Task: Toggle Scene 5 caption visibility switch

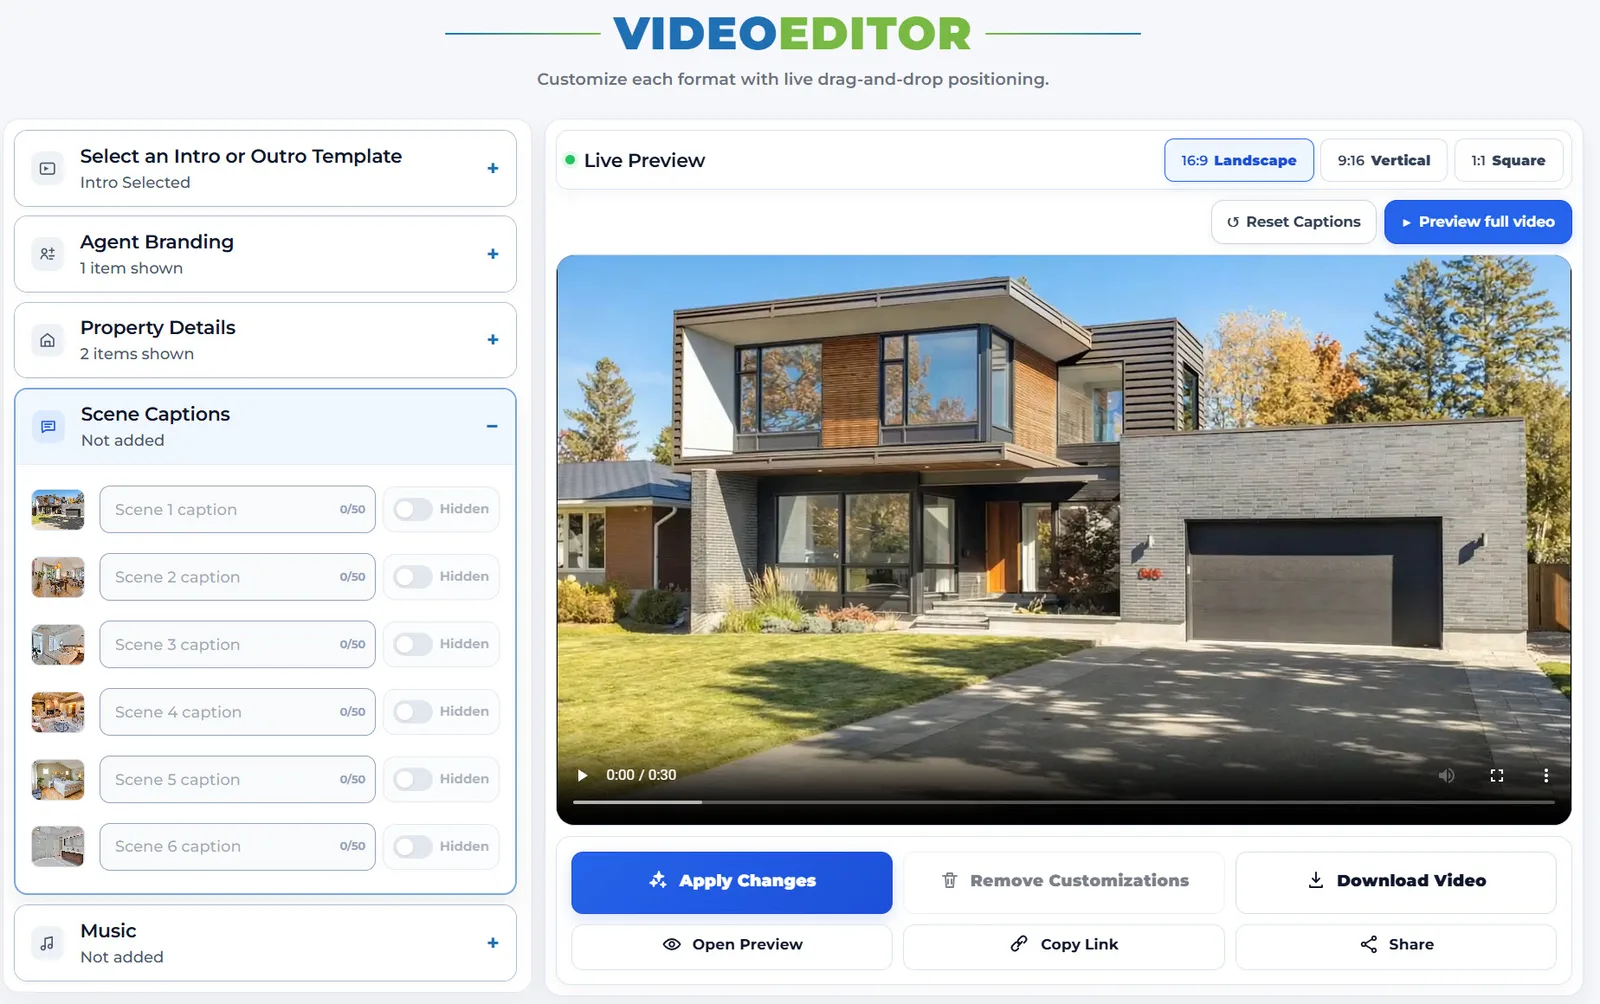Action: [412, 779]
